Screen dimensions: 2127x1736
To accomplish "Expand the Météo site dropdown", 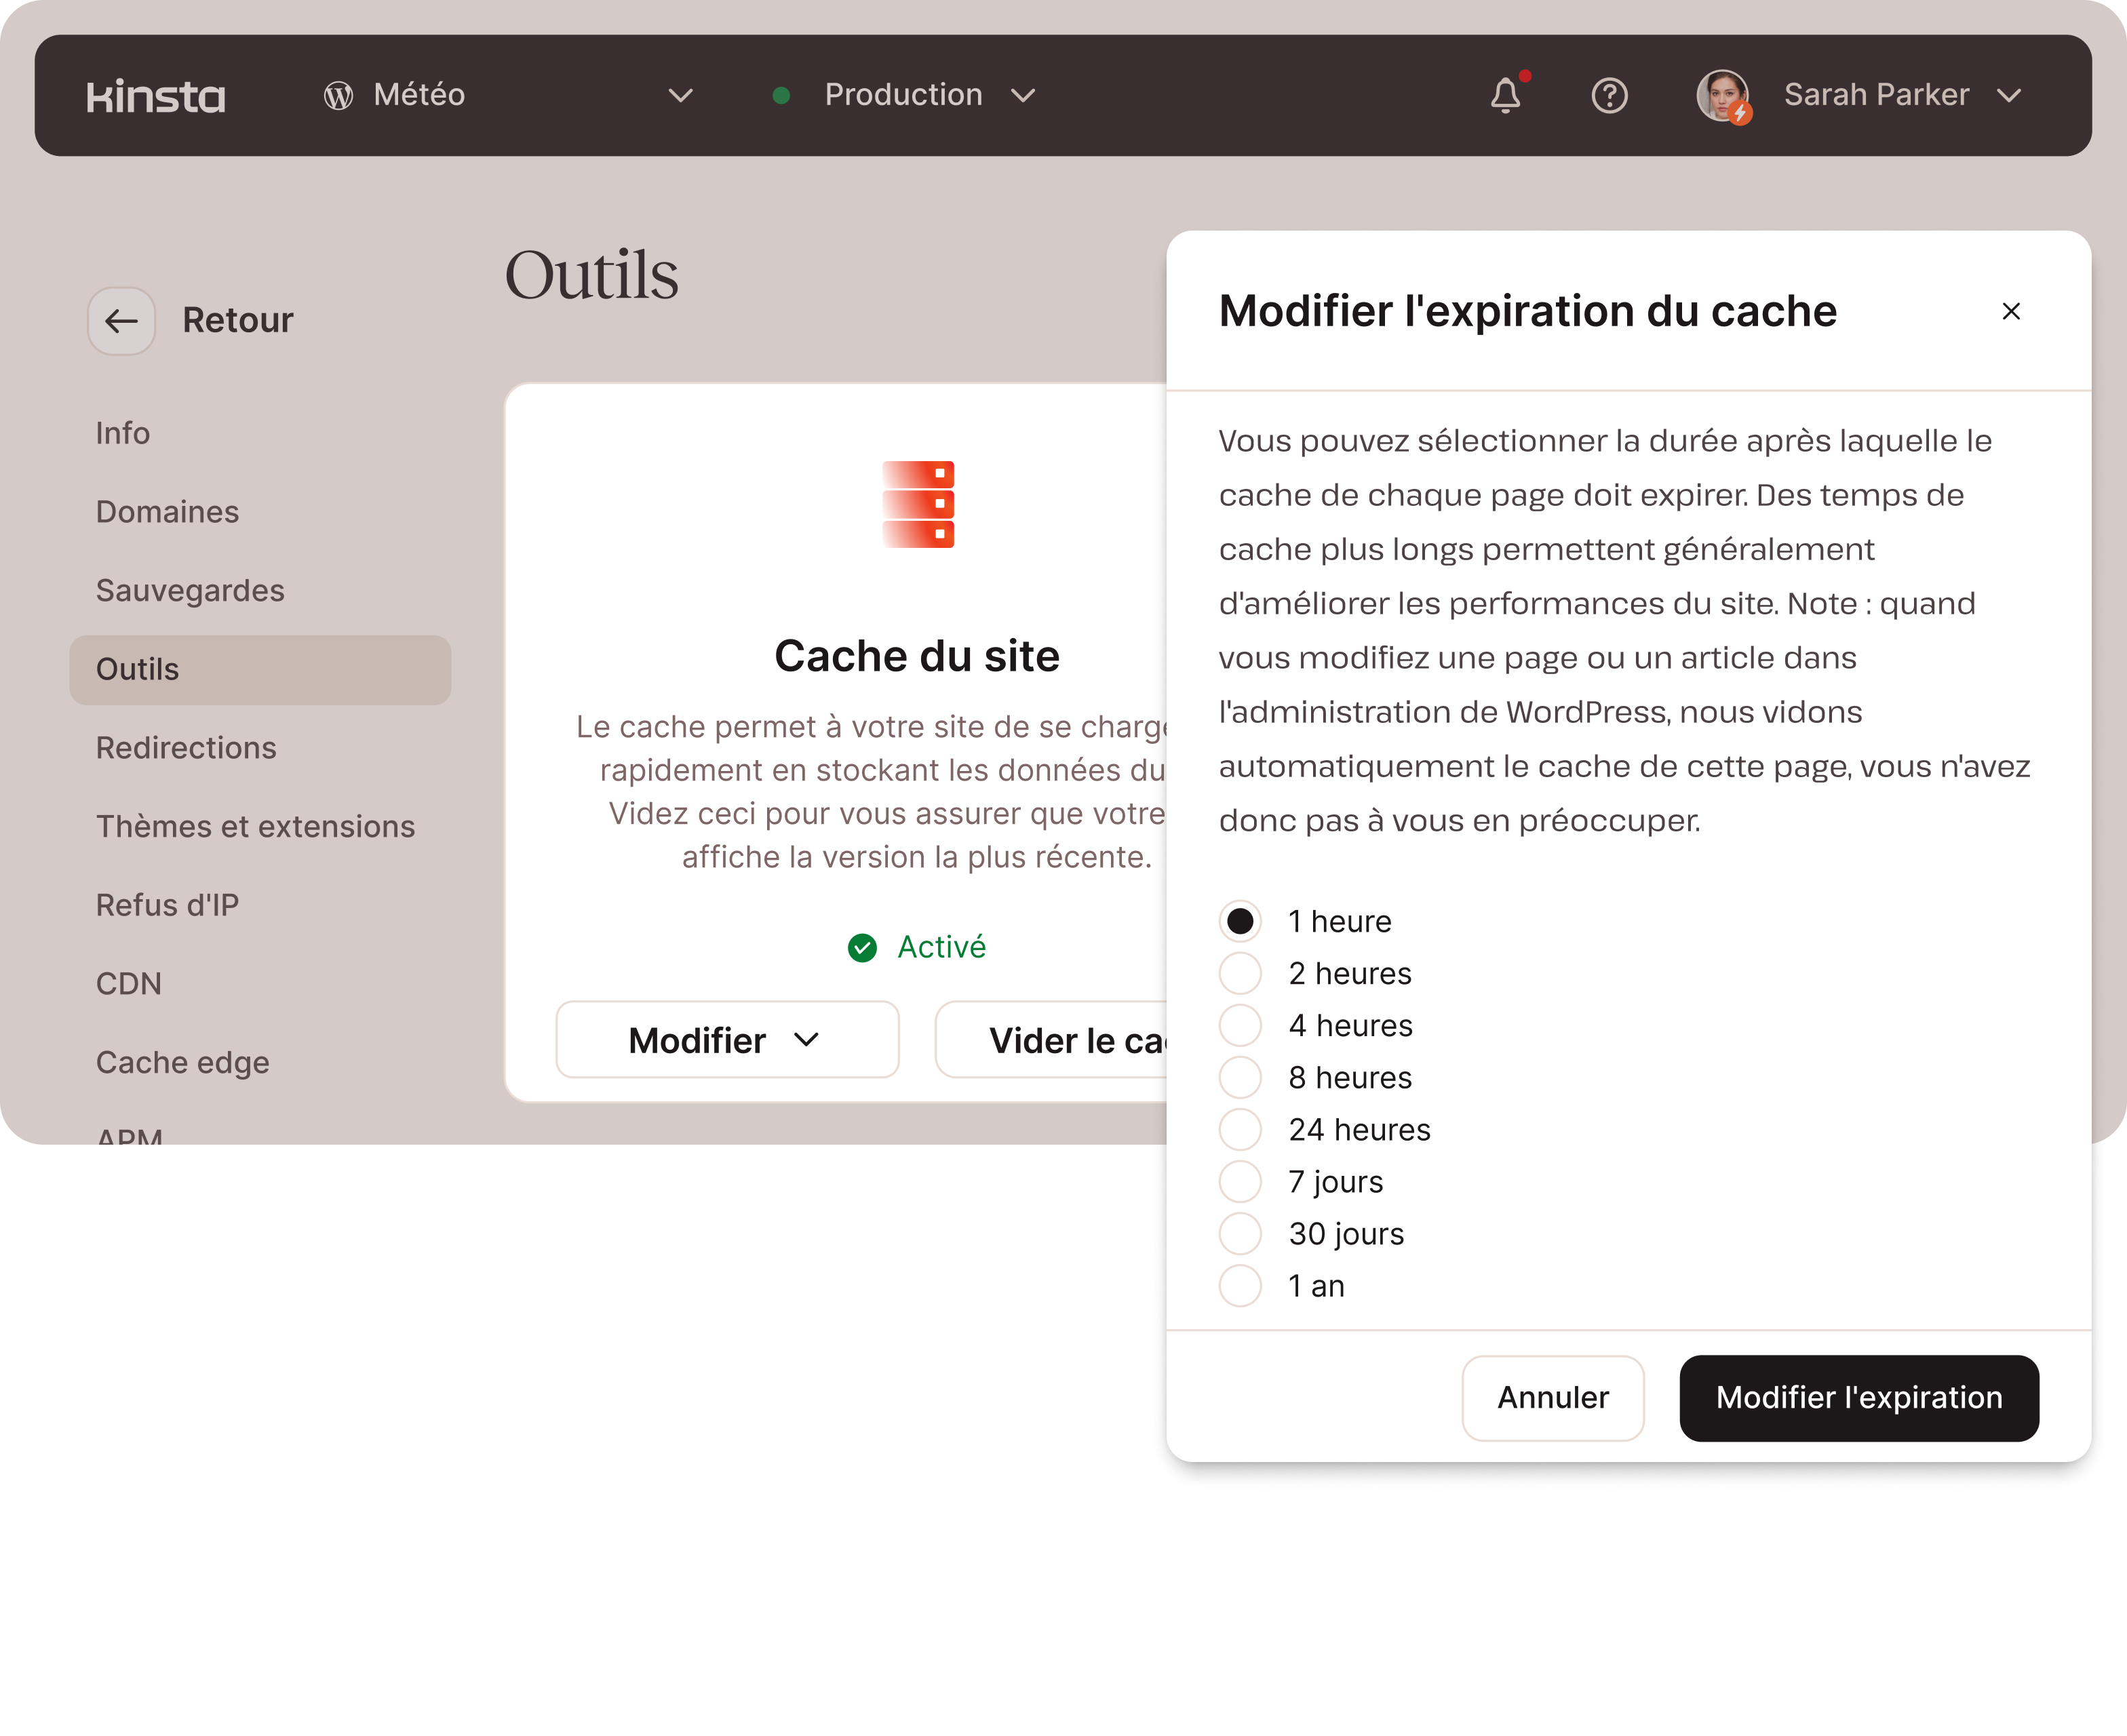I will (x=680, y=96).
